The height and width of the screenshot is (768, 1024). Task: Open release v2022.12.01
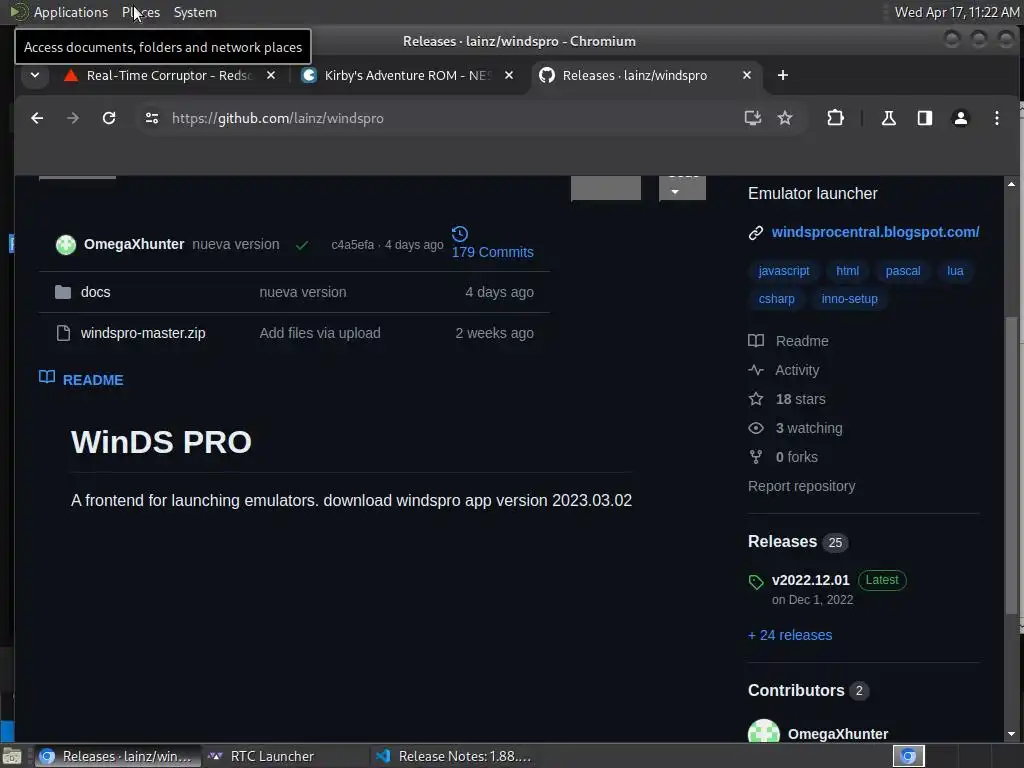click(810, 580)
